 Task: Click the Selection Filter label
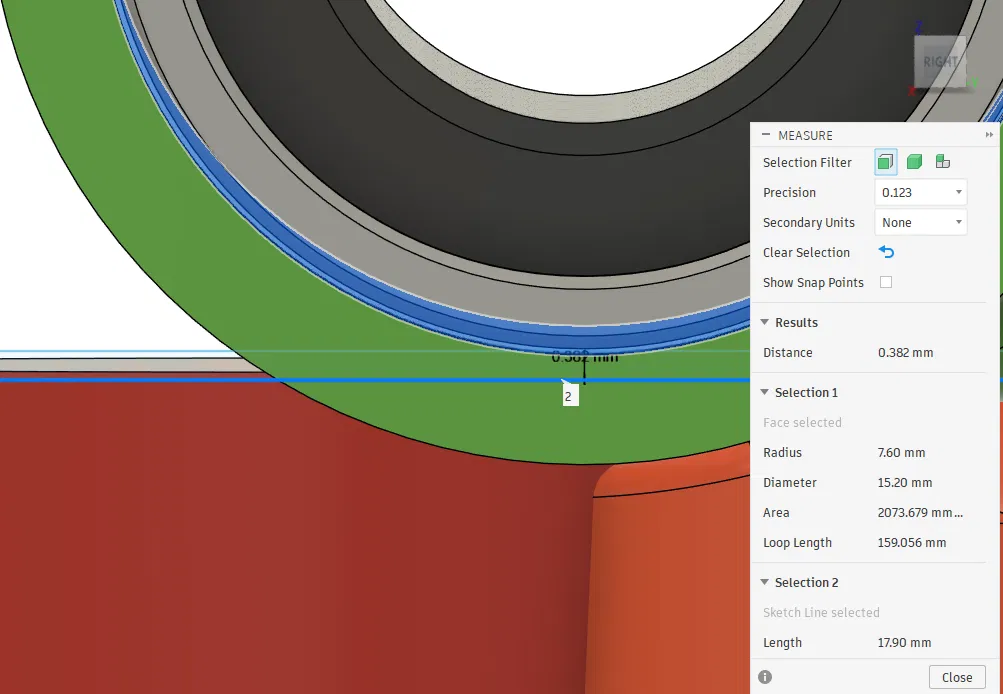pyautogui.click(x=807, y=162)
